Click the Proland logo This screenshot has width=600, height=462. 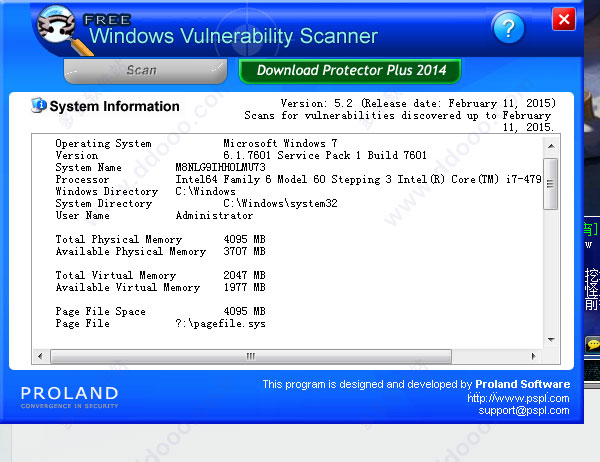[x=70, y=397]
